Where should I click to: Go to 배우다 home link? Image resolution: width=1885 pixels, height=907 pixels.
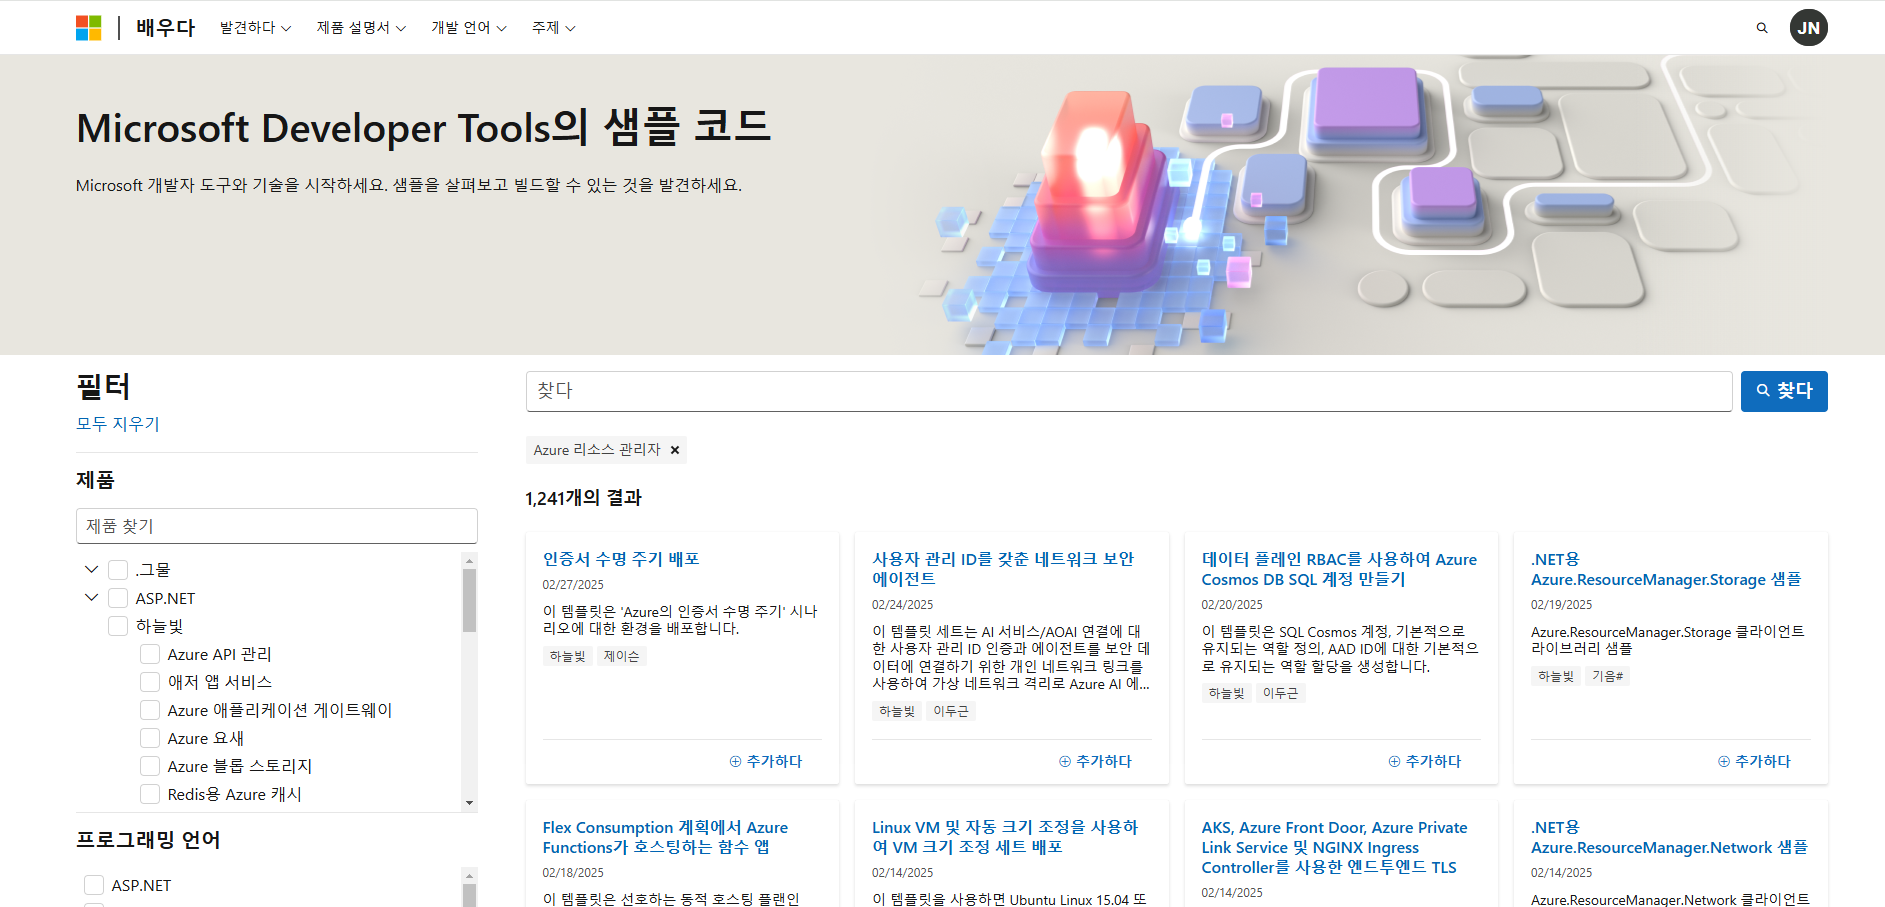(166, 28)
